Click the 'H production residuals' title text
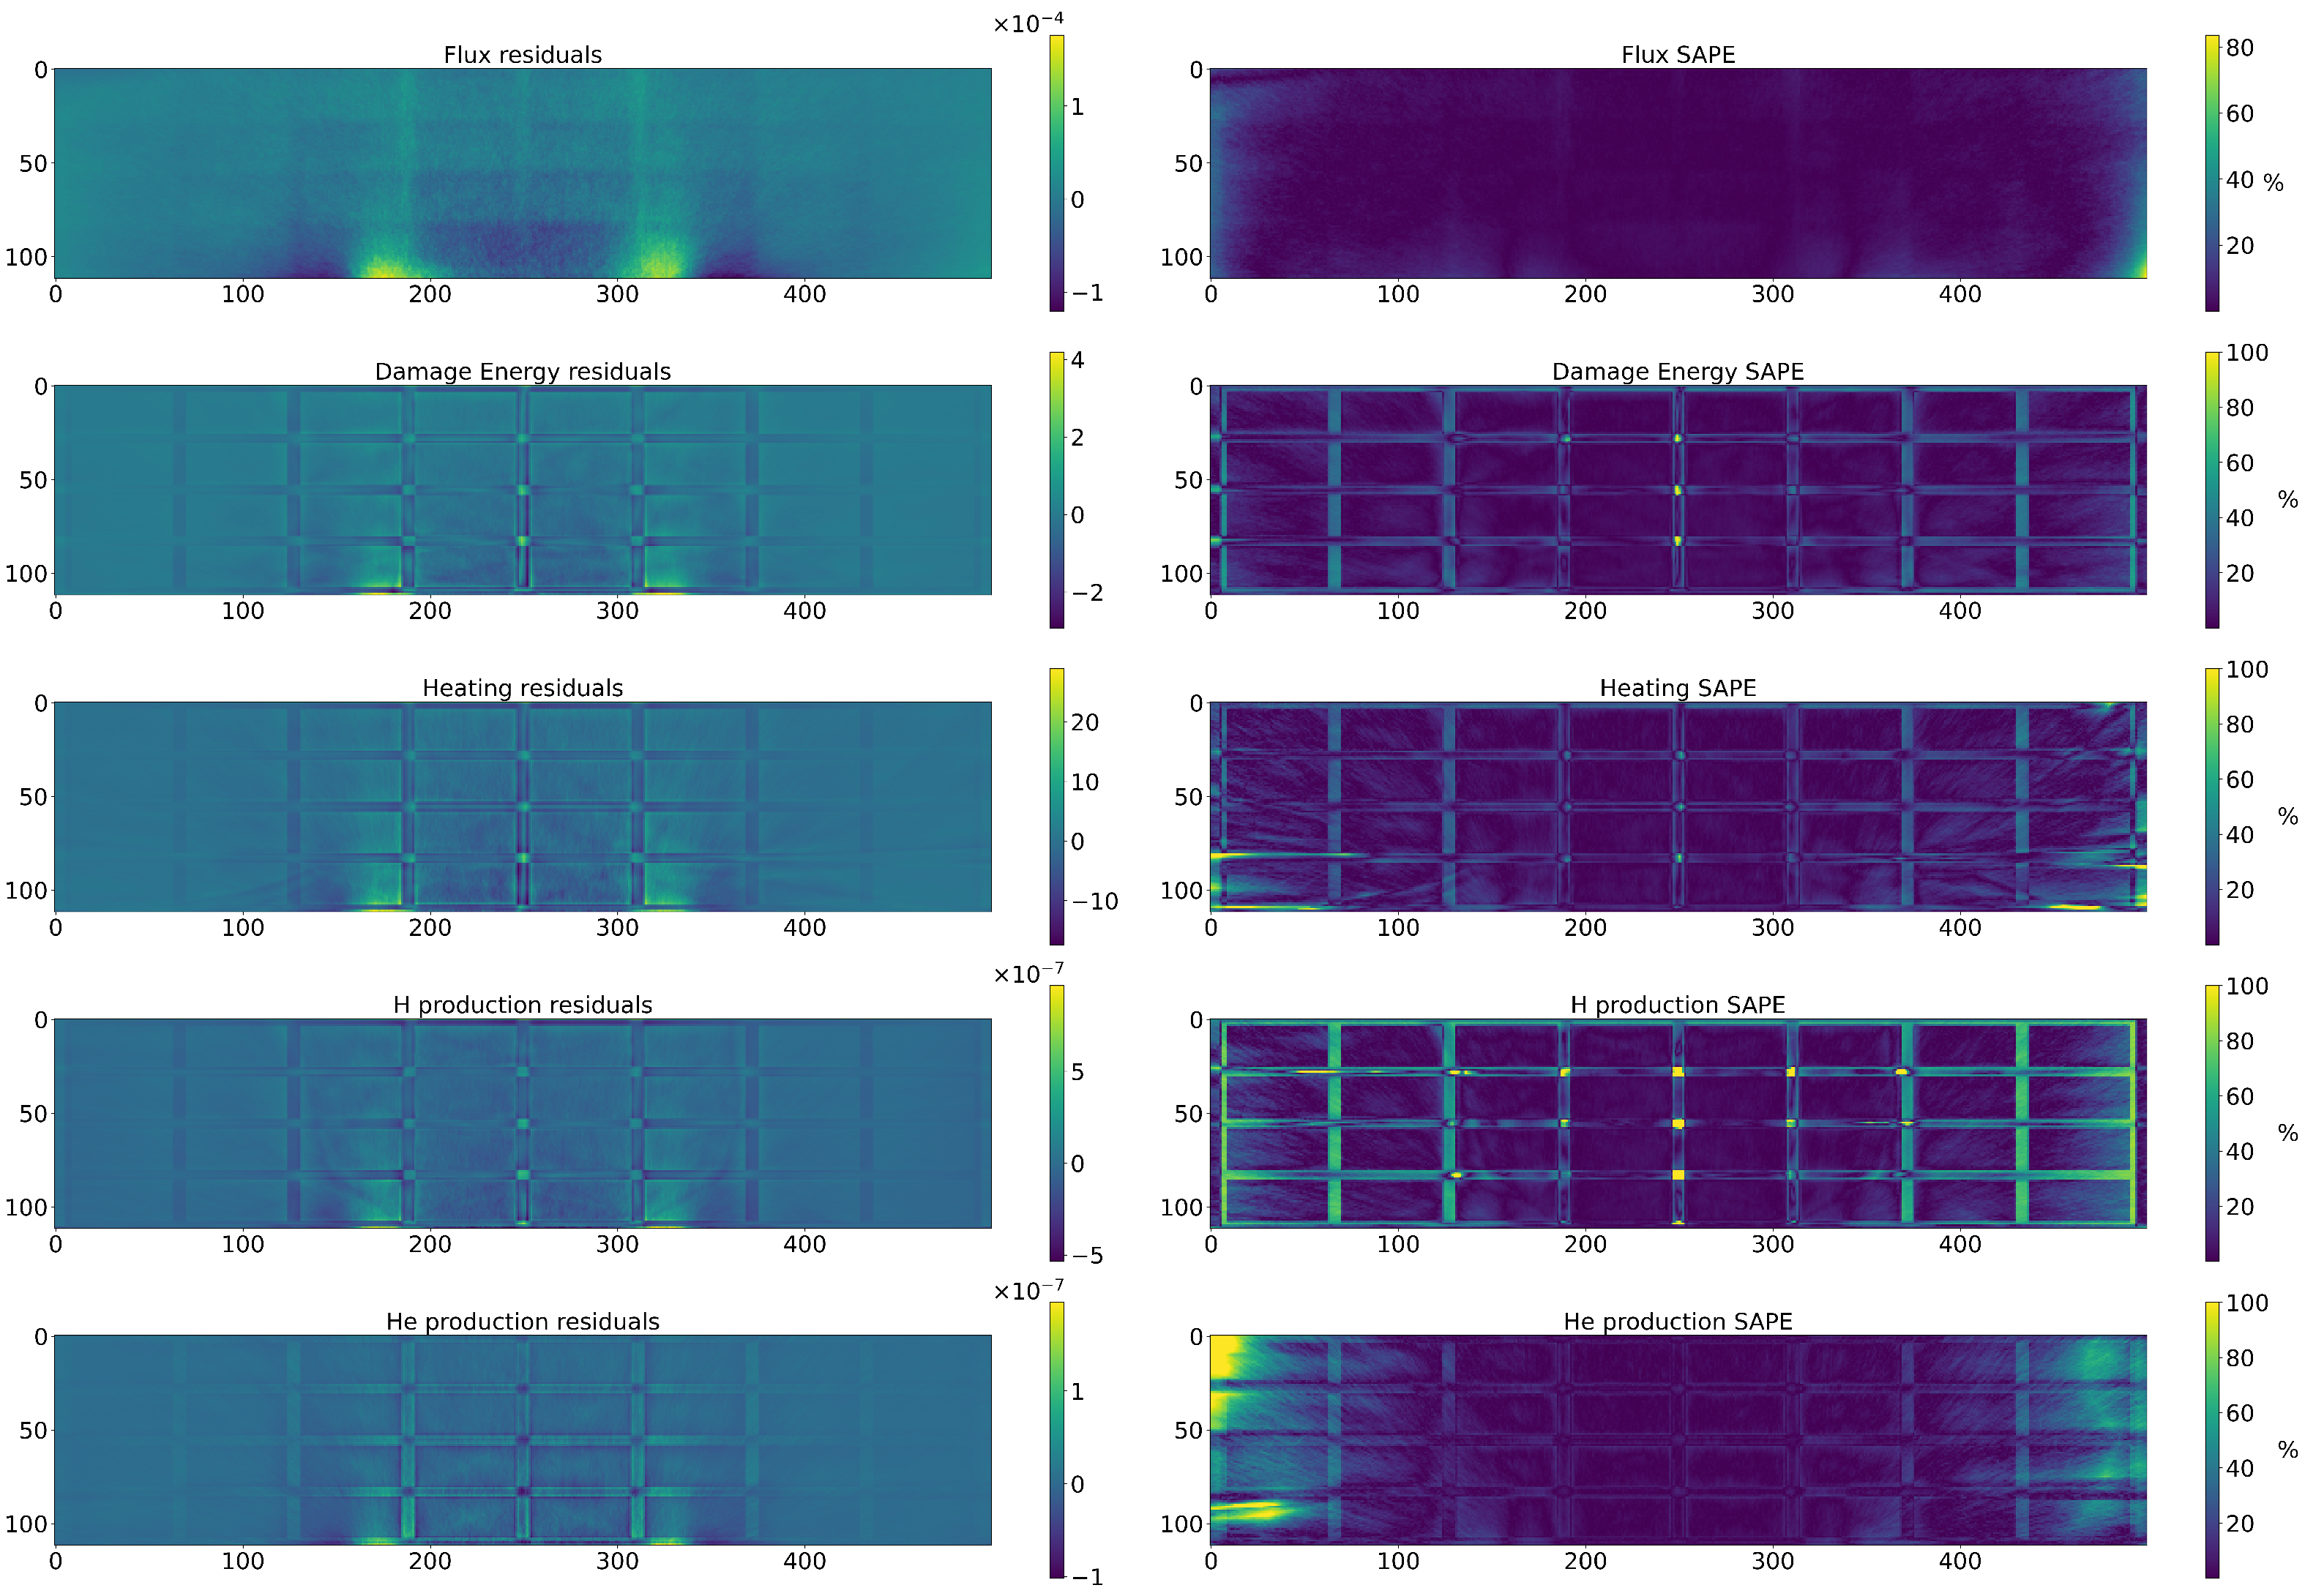 pos(522,1005)
